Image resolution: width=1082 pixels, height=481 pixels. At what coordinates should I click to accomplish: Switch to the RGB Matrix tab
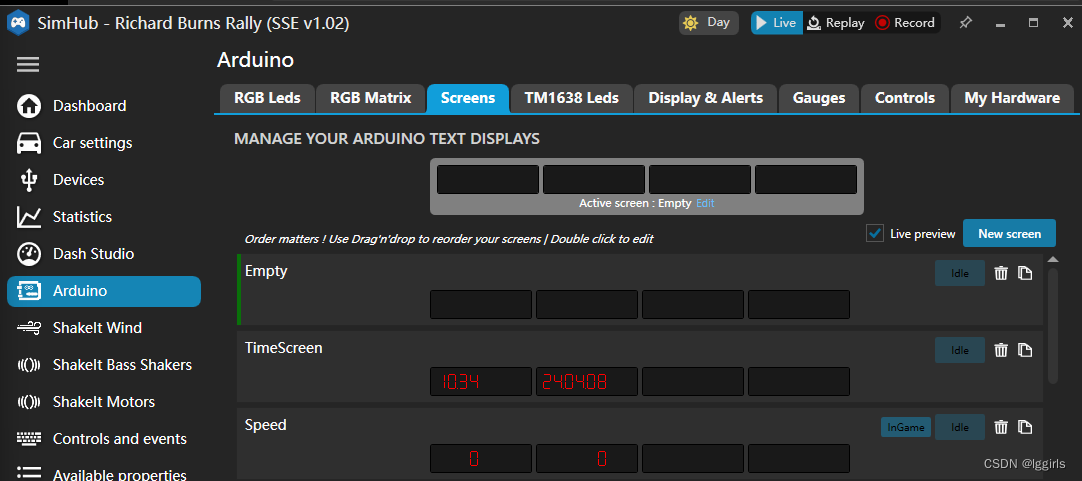point(371,98)
